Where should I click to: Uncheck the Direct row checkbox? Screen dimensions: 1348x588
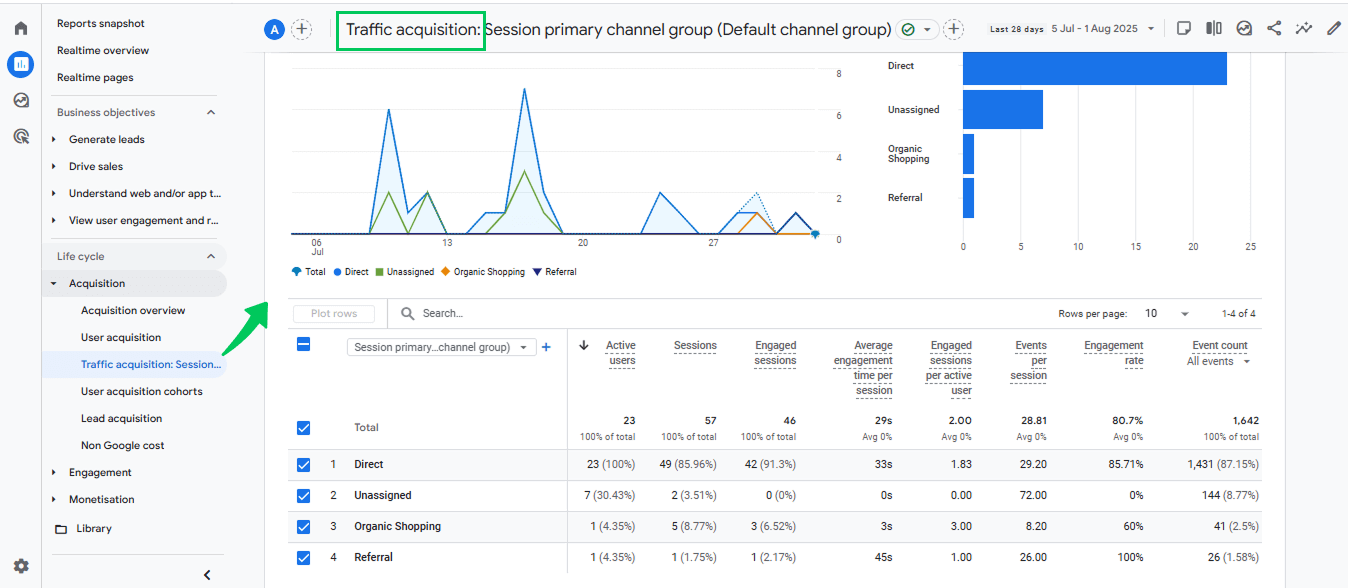303,464
